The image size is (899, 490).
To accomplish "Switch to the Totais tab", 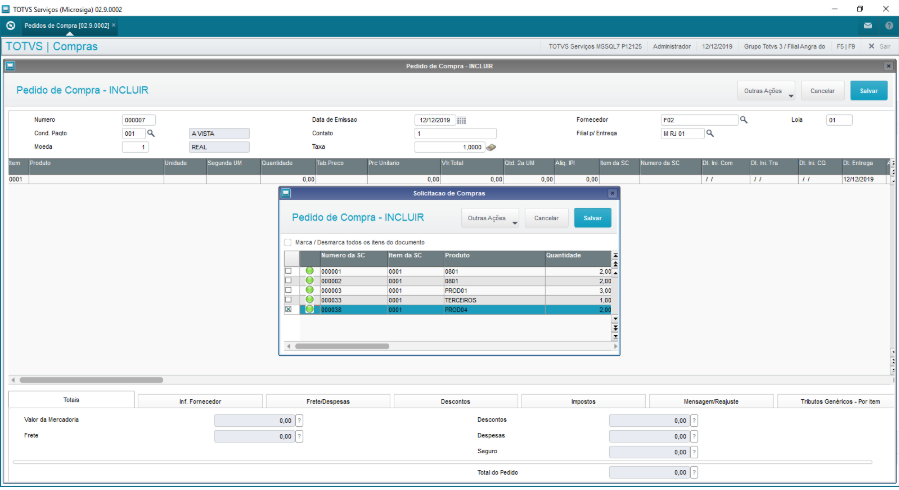I will (71, 400).
